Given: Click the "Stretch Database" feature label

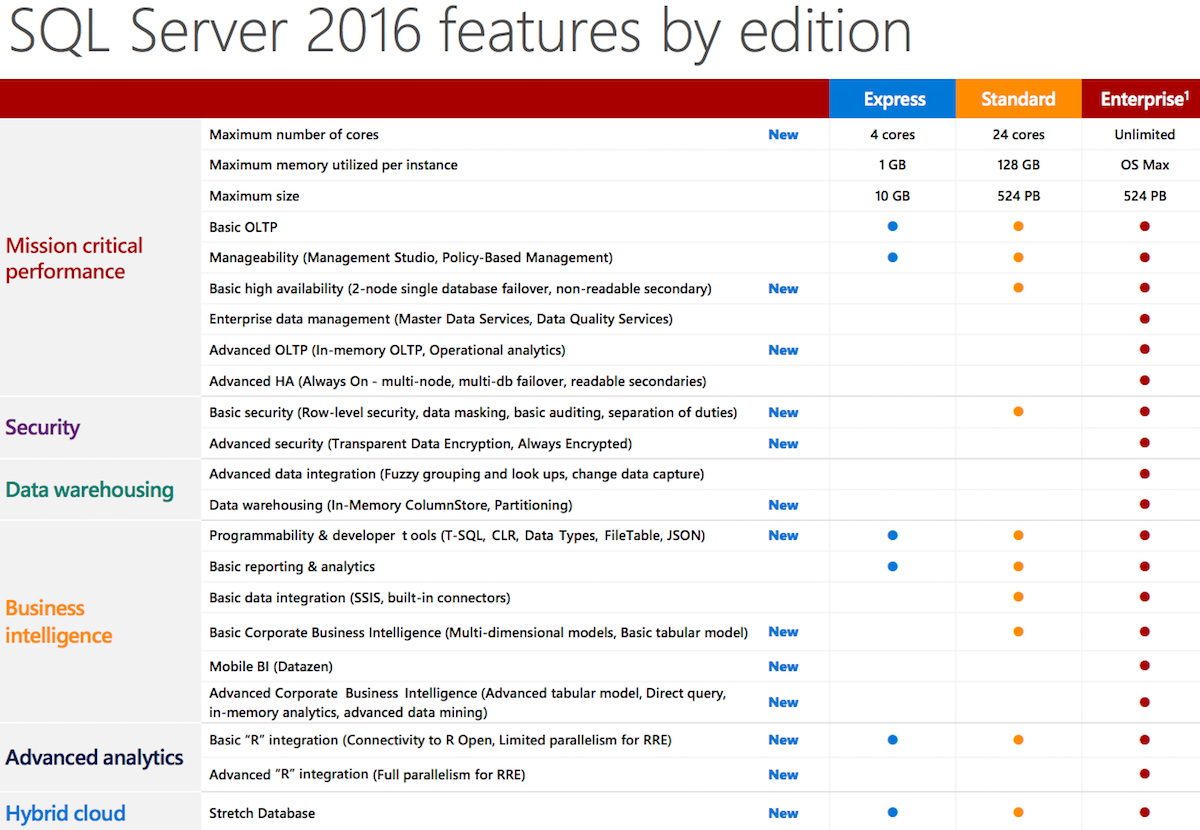Looking at the screenshot, I should pos(262,813).
